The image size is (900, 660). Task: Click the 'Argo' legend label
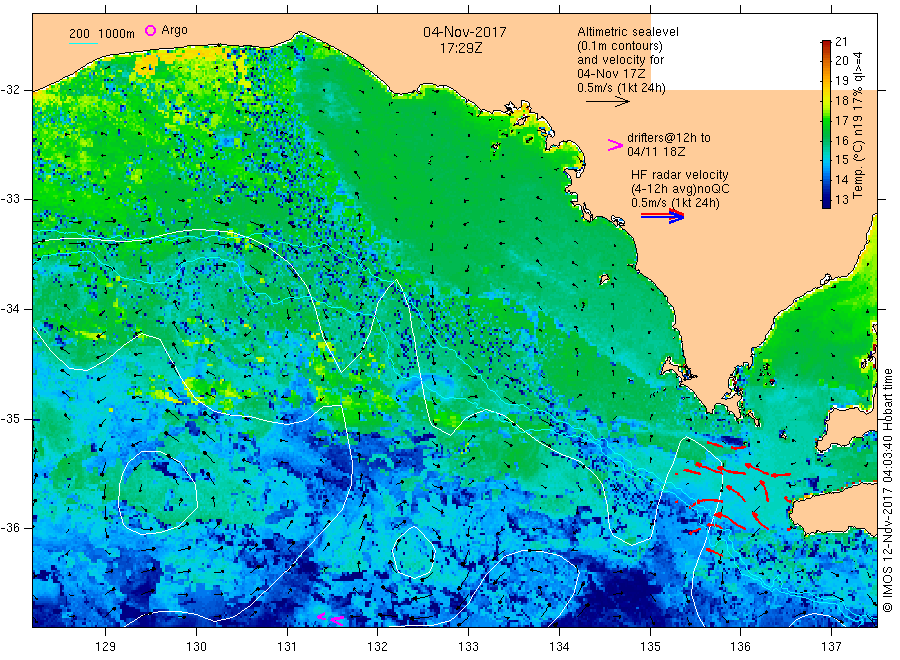pyautogui.click(x=174, y=30)
